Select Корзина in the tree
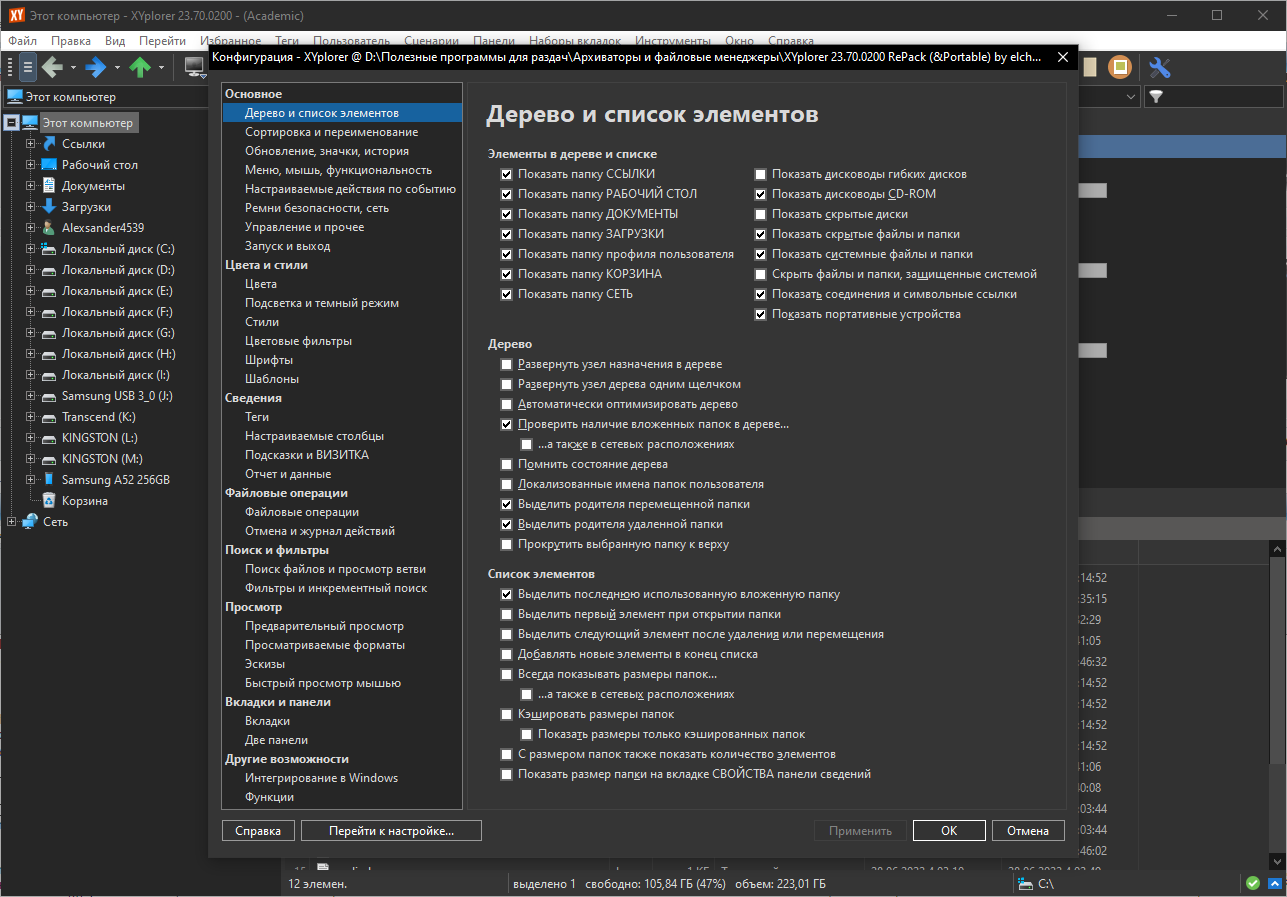 point(85,501)
